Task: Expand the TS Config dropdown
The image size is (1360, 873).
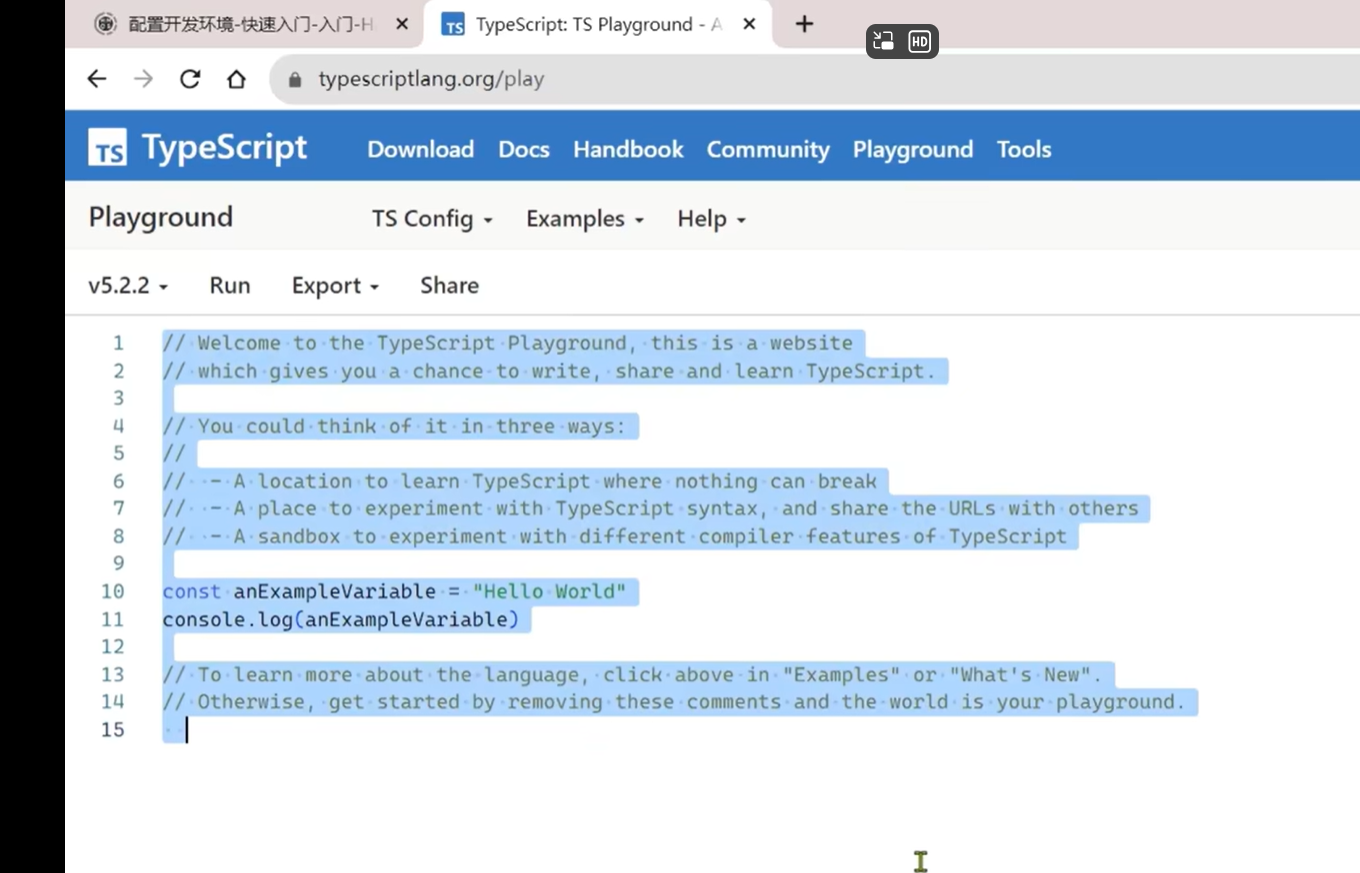Action: coord(432,219)
